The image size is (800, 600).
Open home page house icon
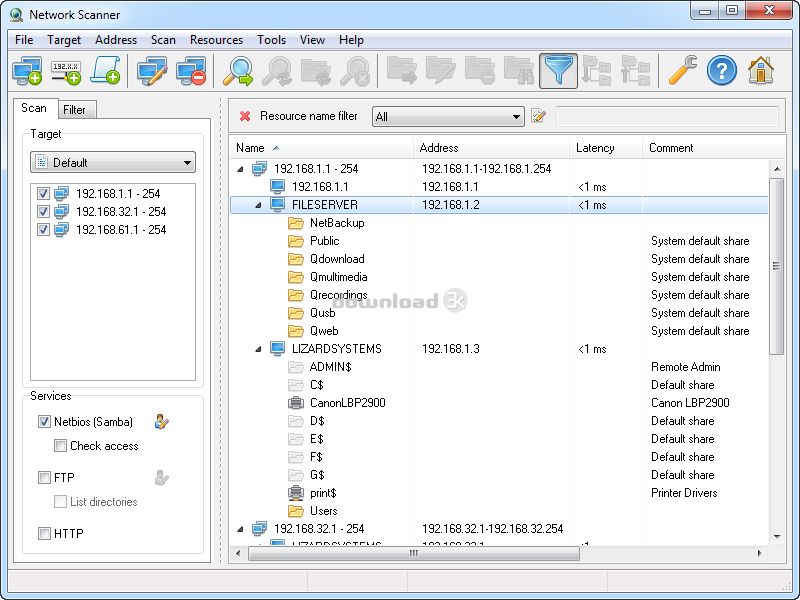pos(761,71)
